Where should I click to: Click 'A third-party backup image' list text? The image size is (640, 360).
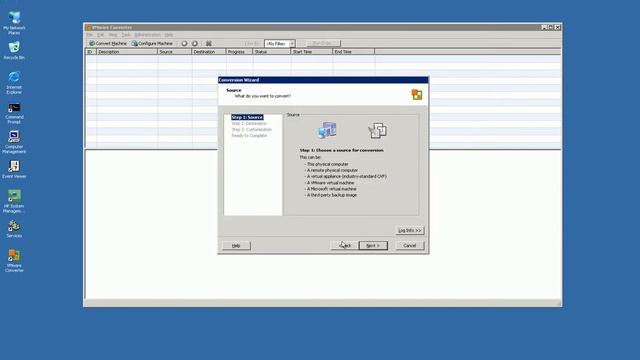[332, 195]
